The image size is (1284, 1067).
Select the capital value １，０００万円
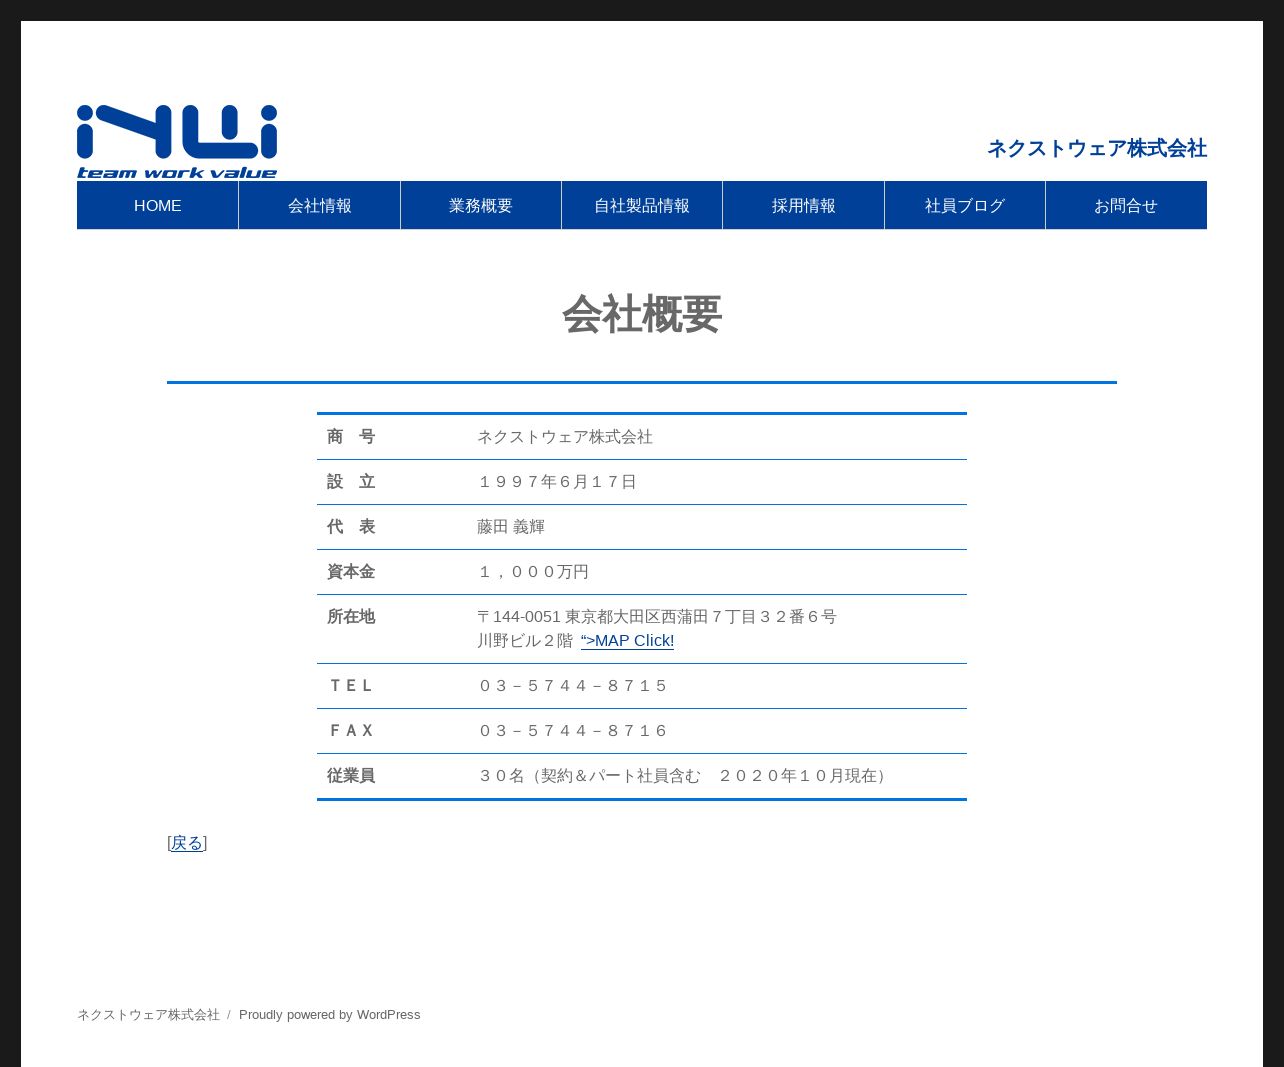533,572
